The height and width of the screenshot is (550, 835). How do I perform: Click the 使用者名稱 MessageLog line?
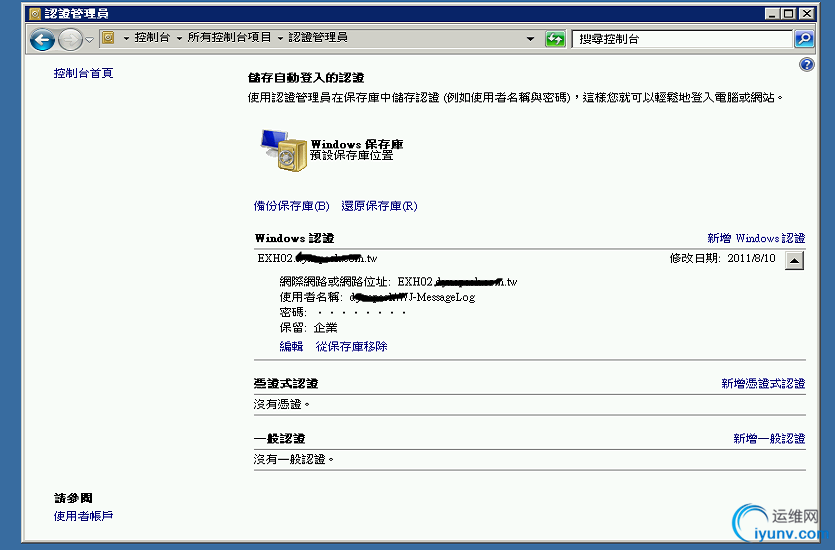[x=377, y=297]
